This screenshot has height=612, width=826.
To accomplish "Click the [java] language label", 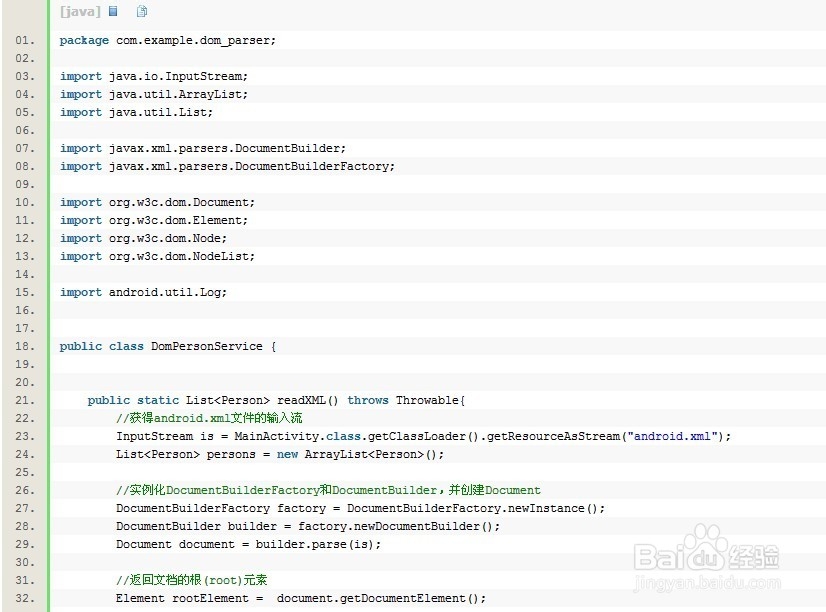I will tap(80, 11).
